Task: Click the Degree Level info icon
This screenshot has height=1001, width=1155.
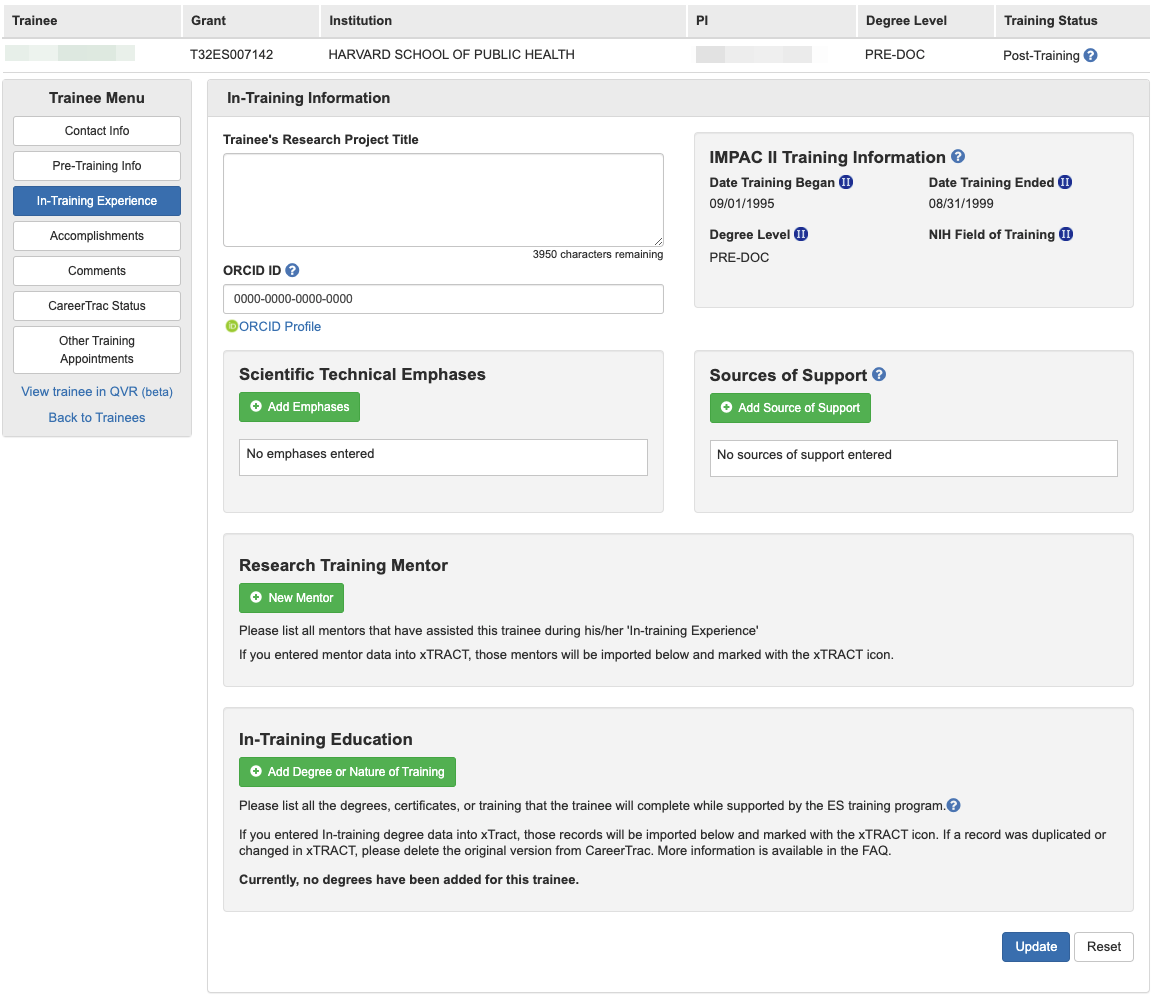Action: [801, 235]
